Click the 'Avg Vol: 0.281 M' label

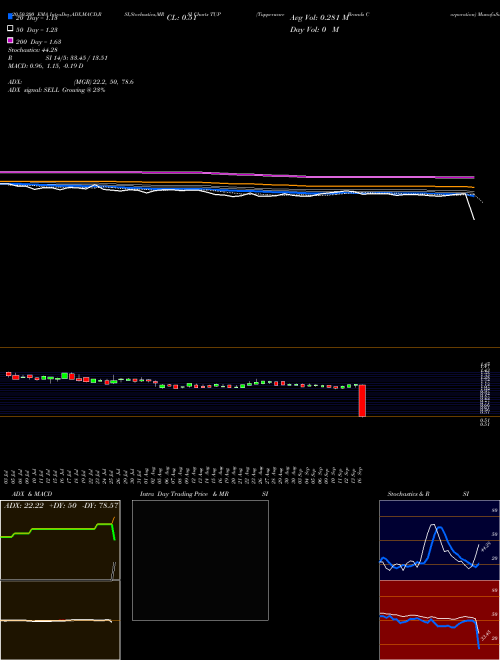(x=319, y=18)
